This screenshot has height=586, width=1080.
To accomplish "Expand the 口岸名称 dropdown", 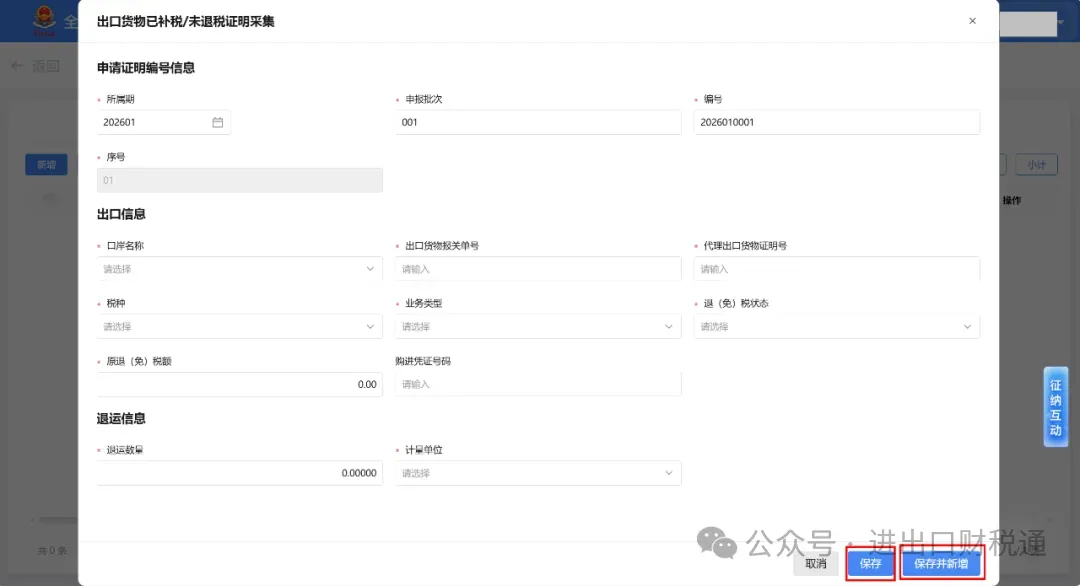I will [x=240, y=269].
